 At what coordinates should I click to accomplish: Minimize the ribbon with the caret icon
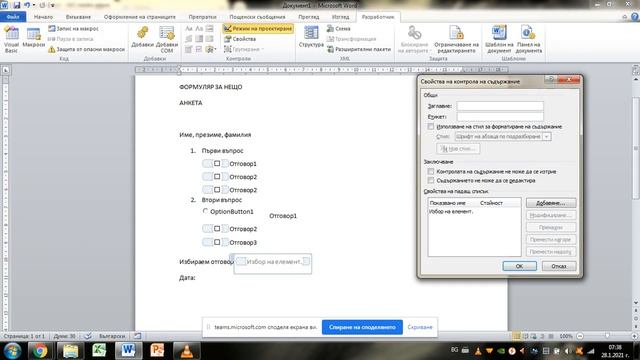(624, 17)
